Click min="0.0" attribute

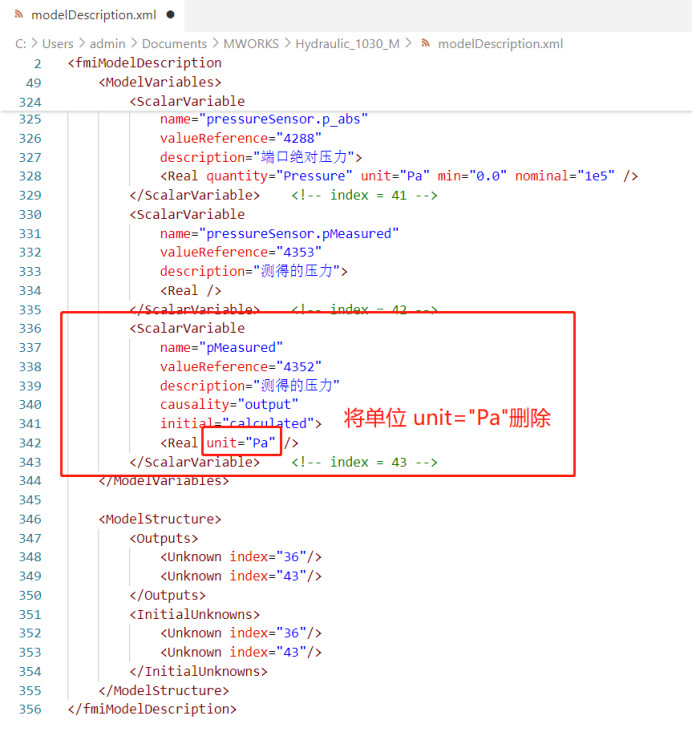click(472, 176)
